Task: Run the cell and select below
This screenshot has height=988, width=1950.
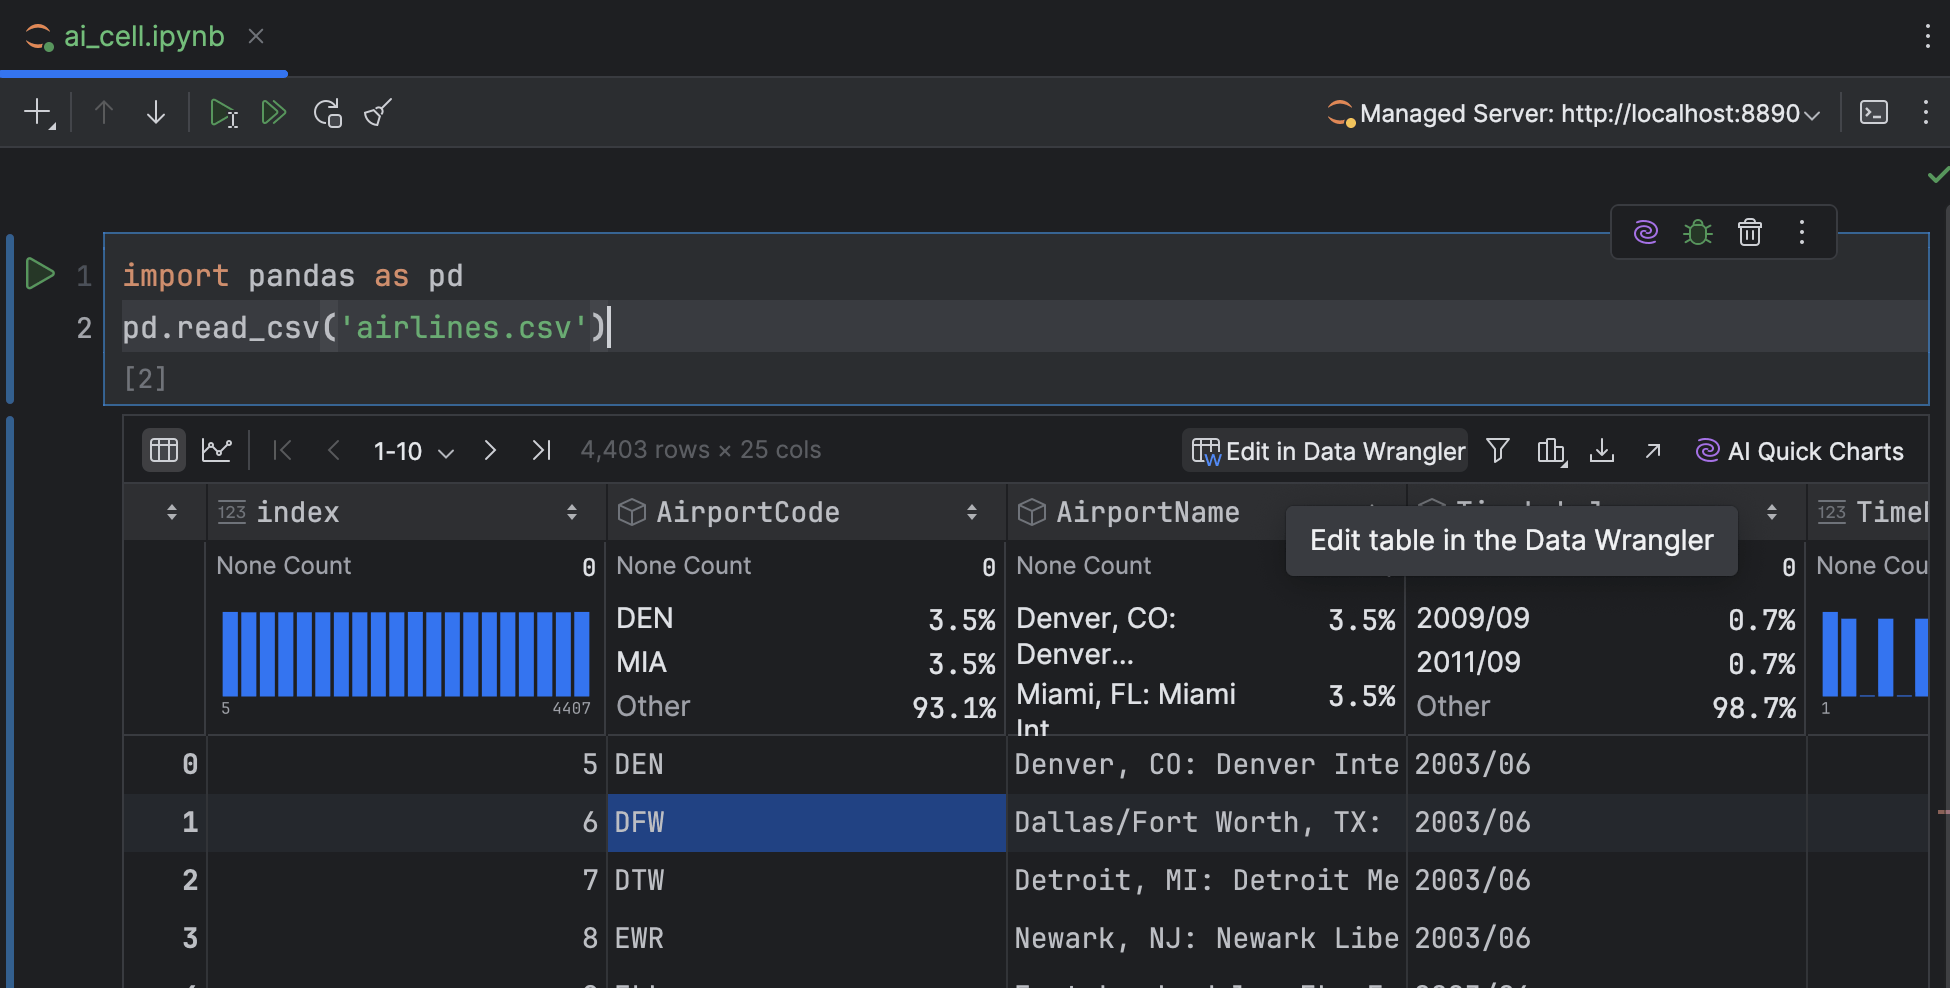Action: point(223,113)
